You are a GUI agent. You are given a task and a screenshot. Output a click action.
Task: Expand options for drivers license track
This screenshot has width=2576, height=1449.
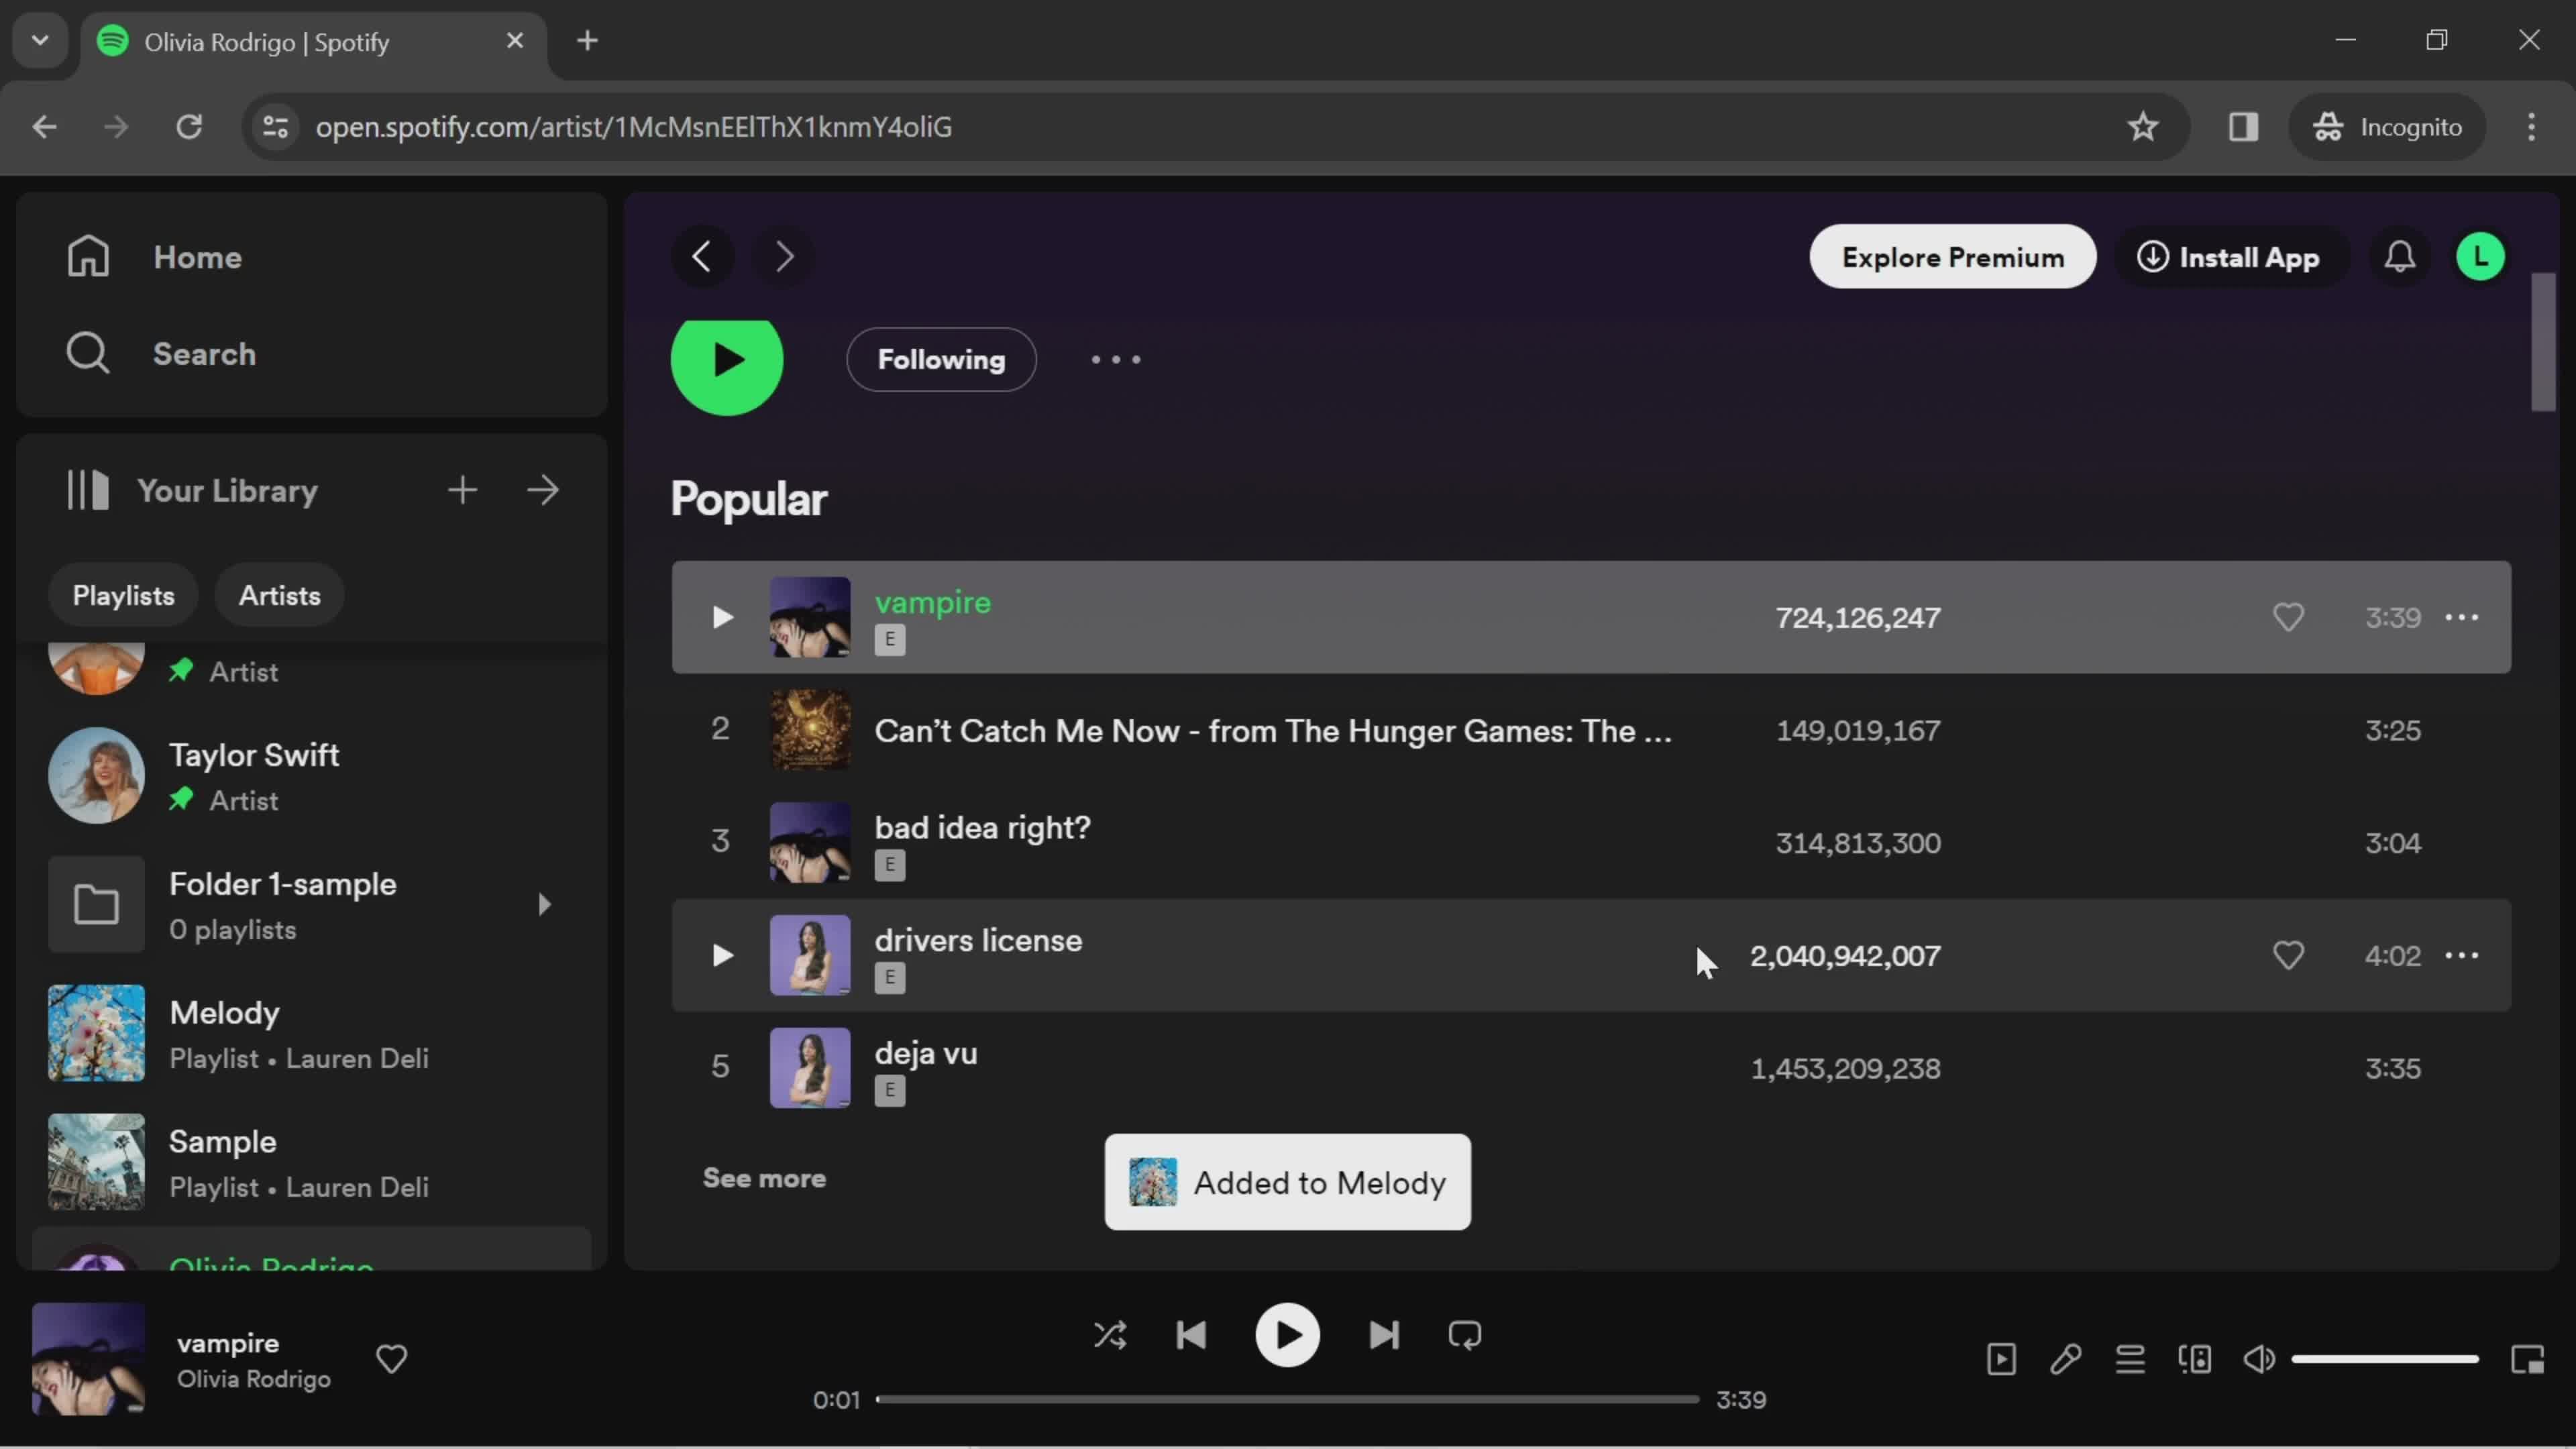pos(2465,955)
